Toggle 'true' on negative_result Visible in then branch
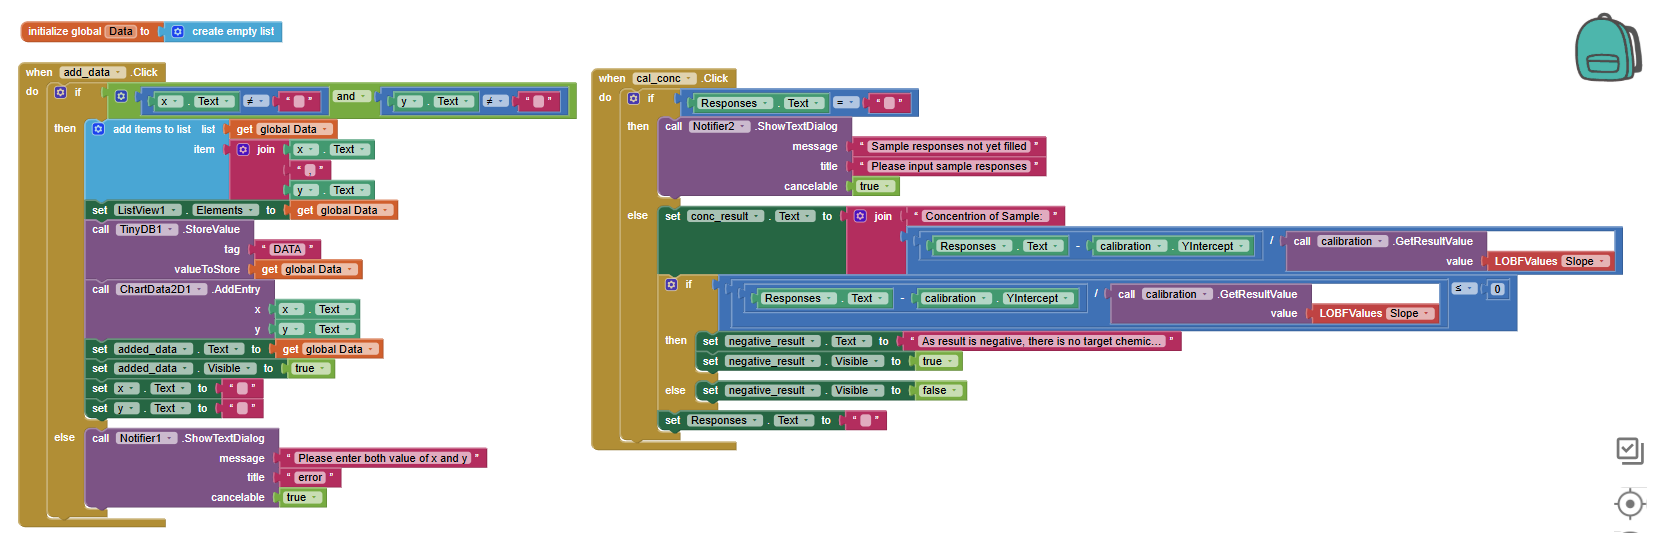Image resolution: width=1661 pixels, height=533 pixels. click(x=939, y=361)
